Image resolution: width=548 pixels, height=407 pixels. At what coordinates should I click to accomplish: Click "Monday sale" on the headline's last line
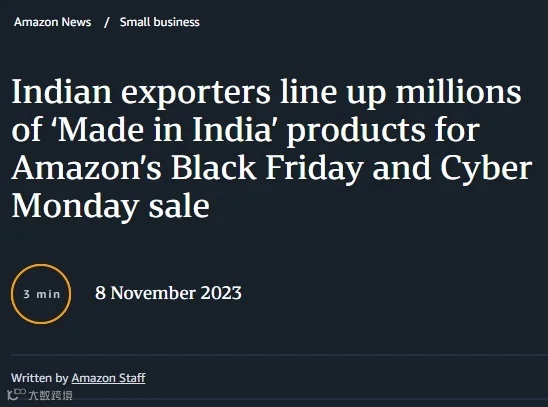[x=110, y=206]
